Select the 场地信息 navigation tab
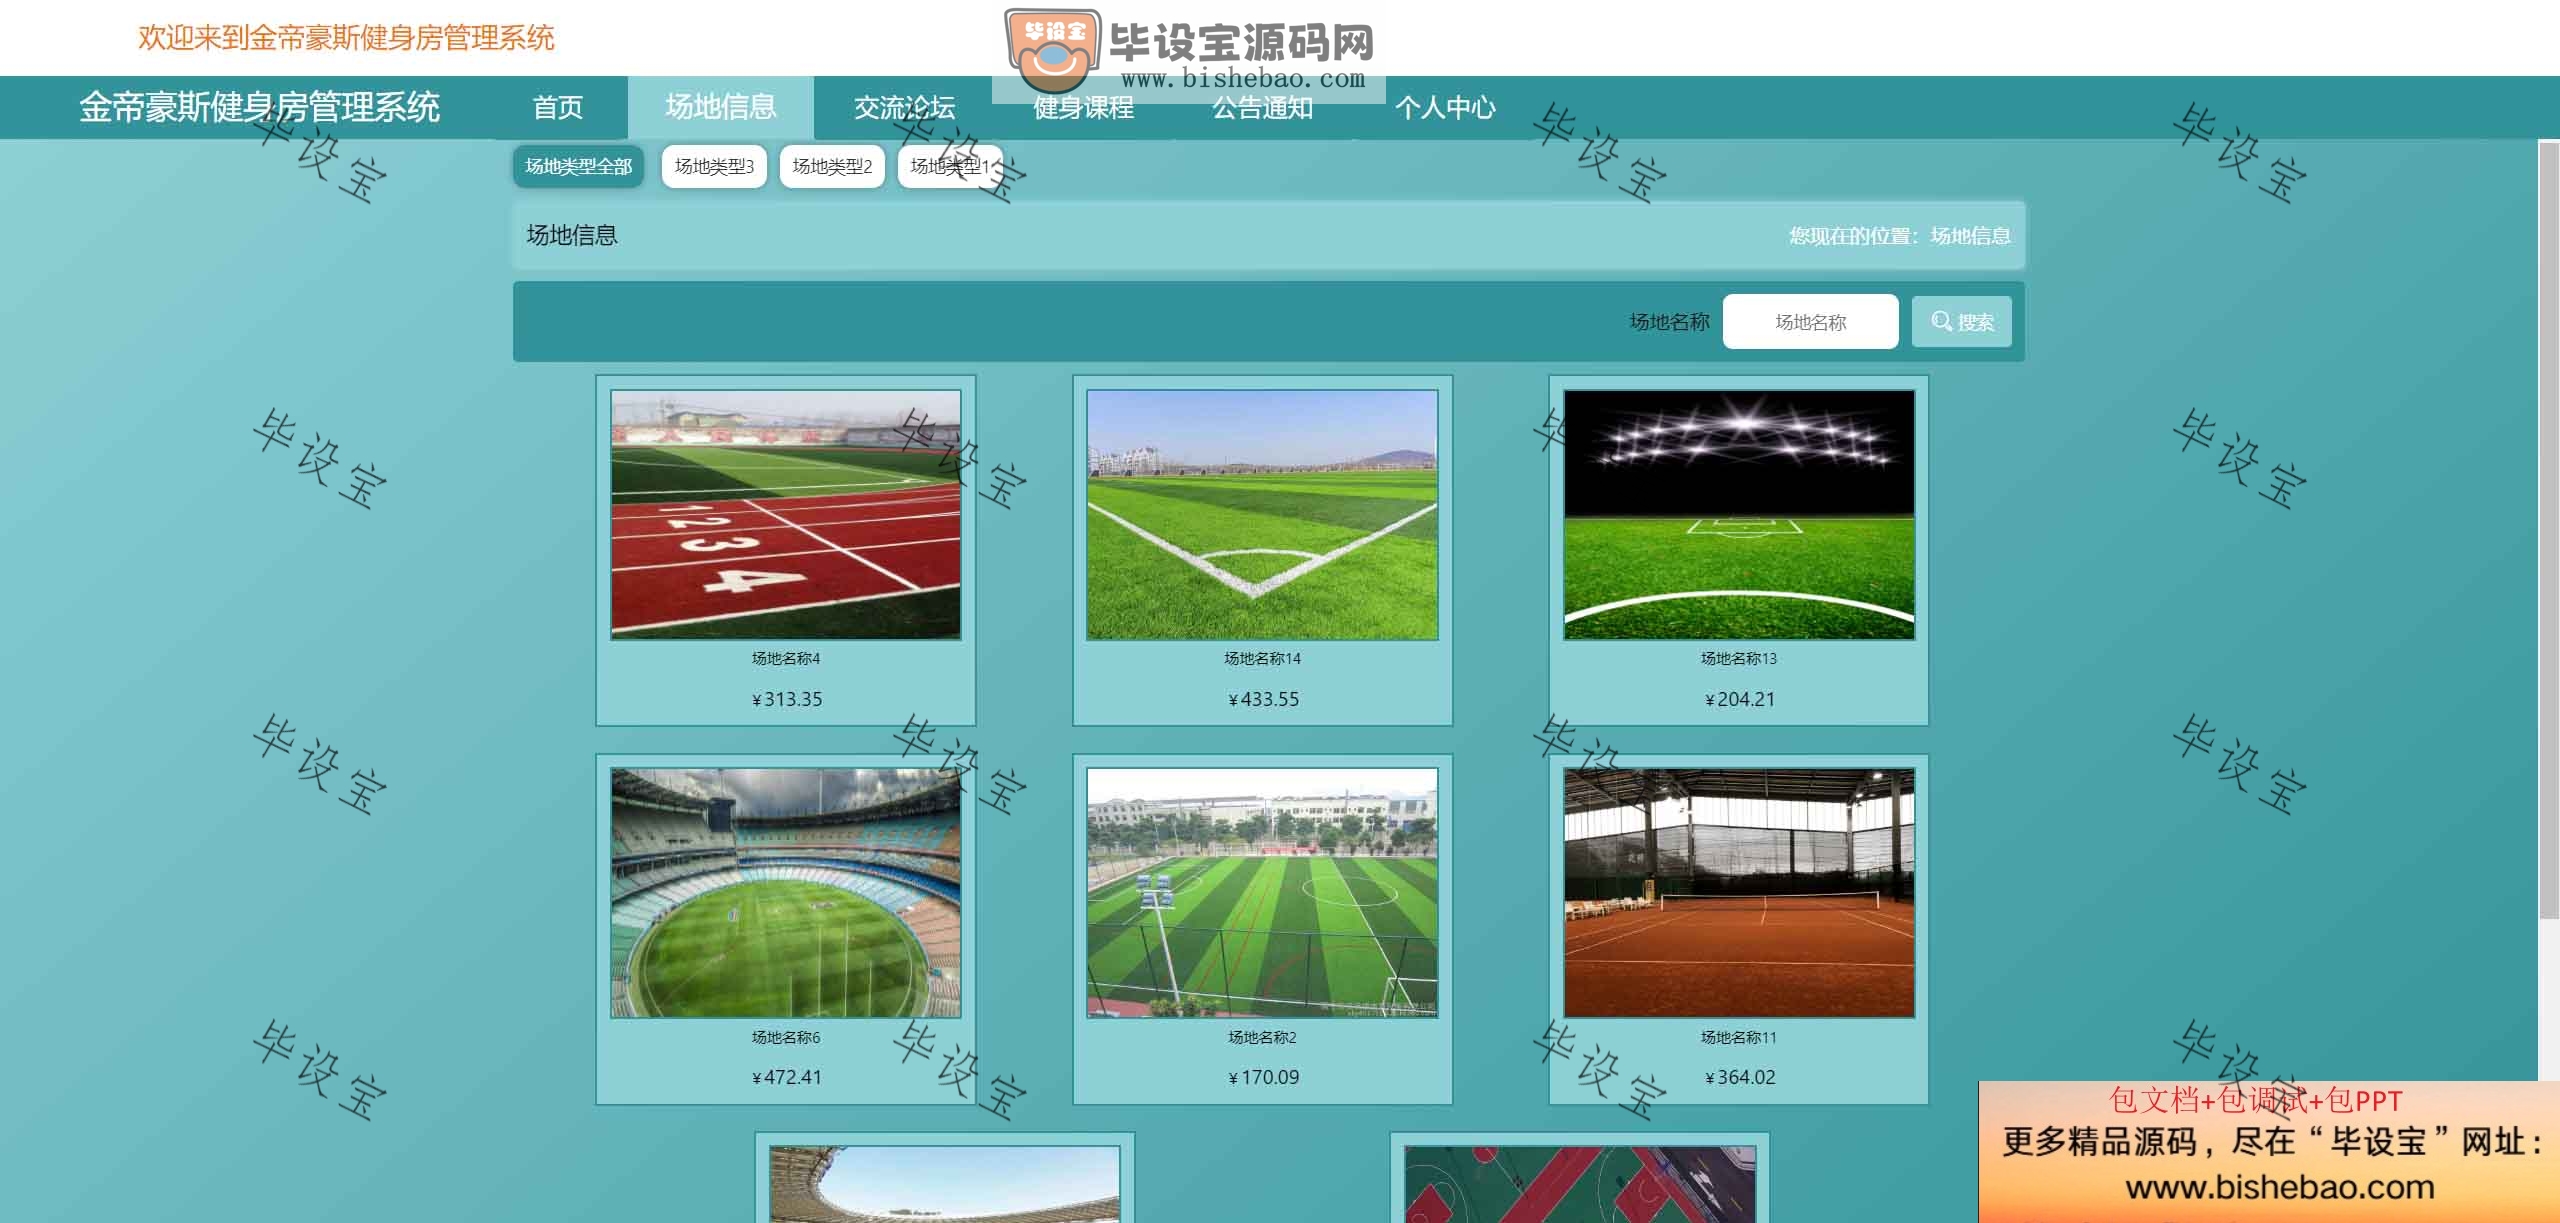 point(720,107)
